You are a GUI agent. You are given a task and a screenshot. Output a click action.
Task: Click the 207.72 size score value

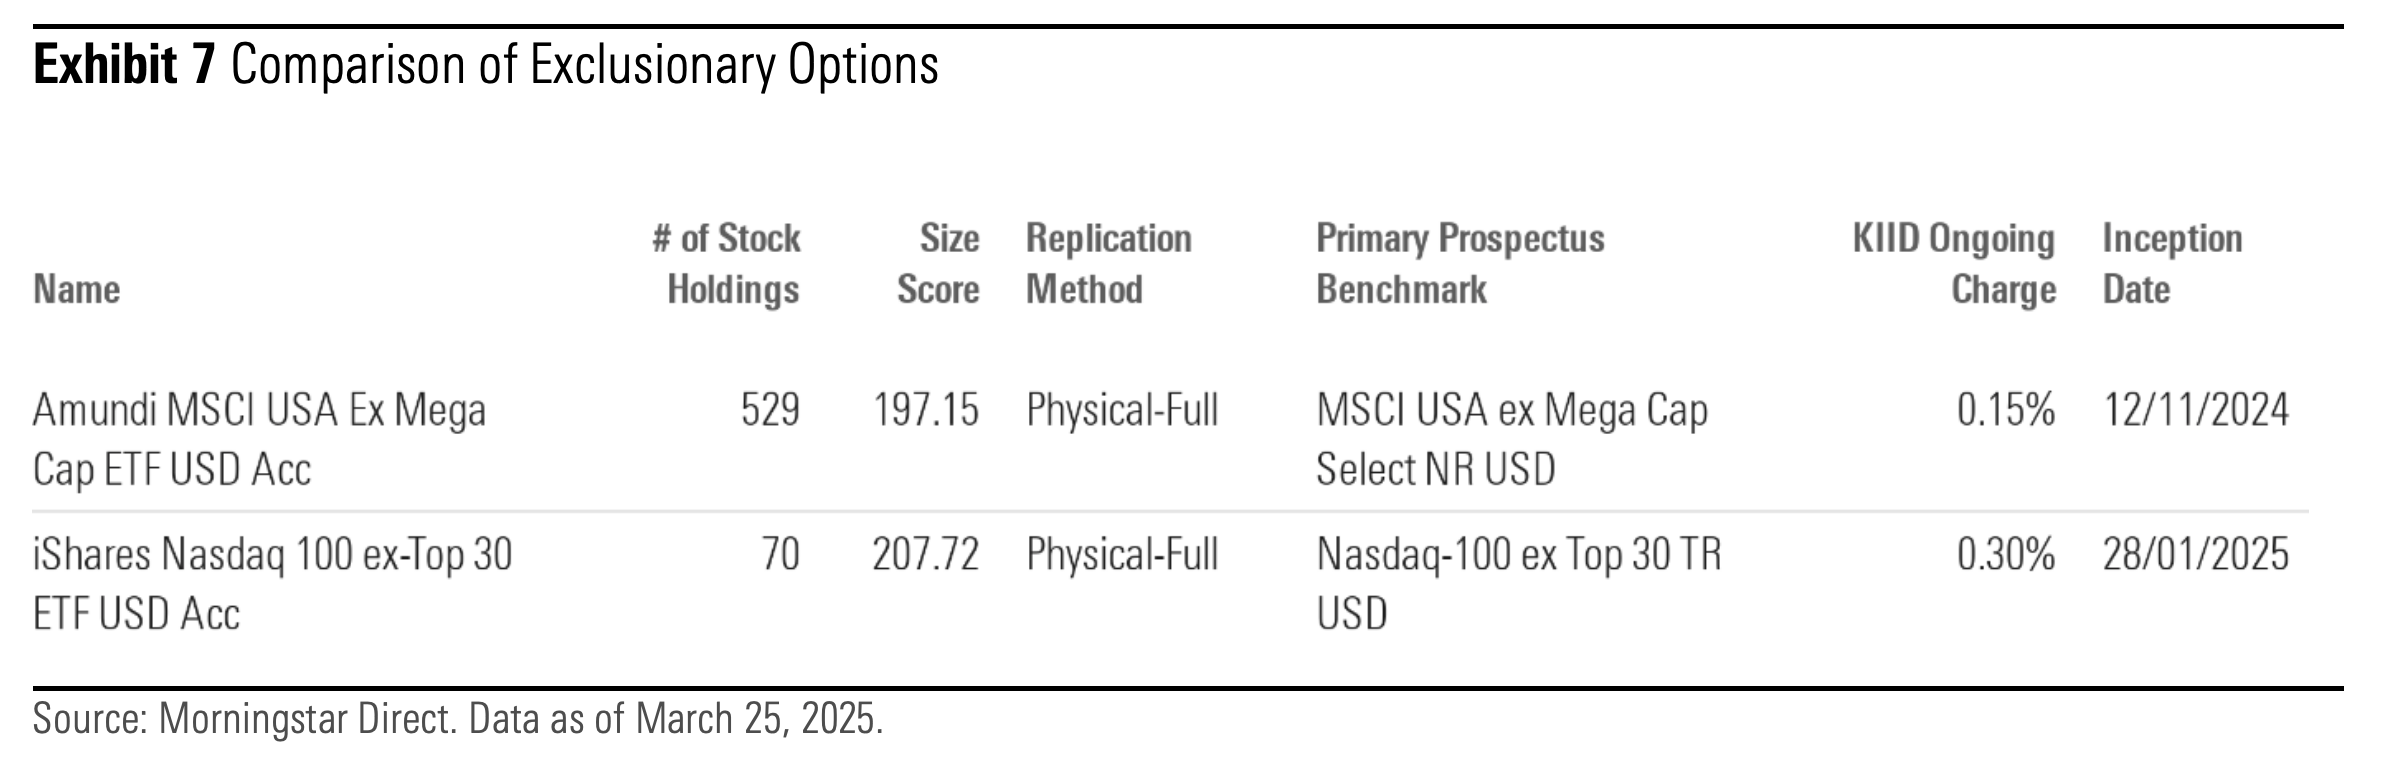point(925,554)
